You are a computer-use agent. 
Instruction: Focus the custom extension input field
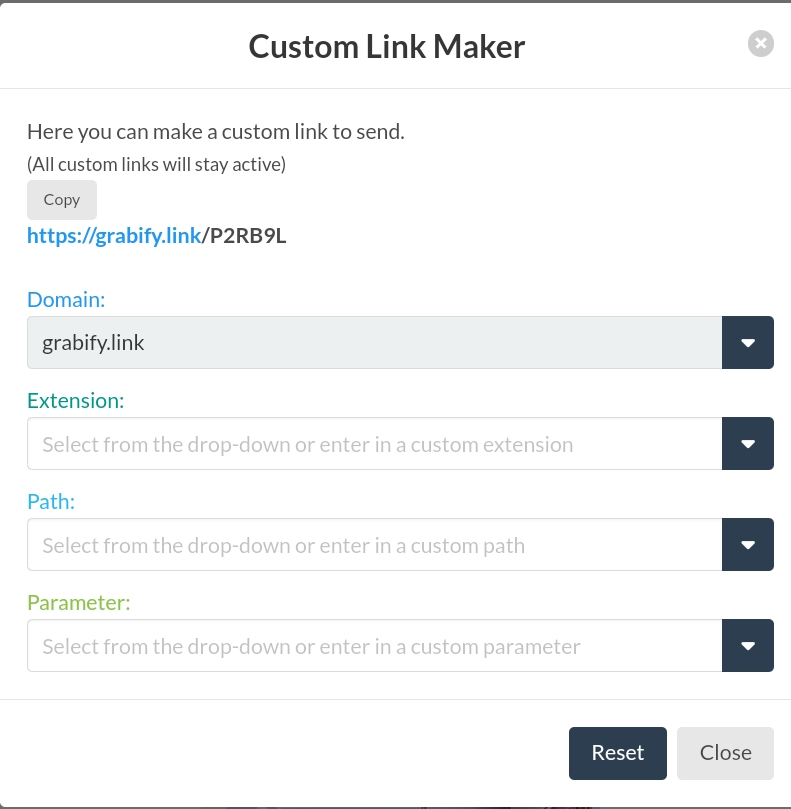[x=374, y=444]
